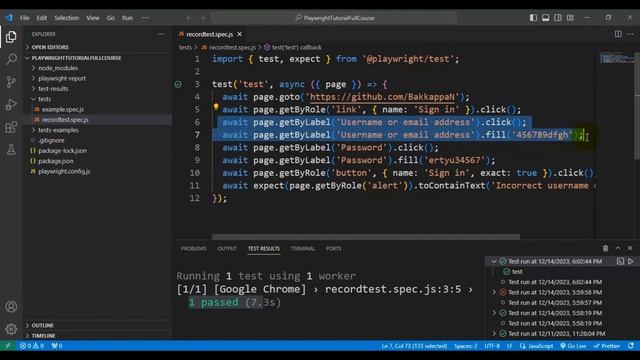Screen dimensions: 640x360
Task: Show output of test run icon
Action: pyautogui.click(x=620, y=261)
